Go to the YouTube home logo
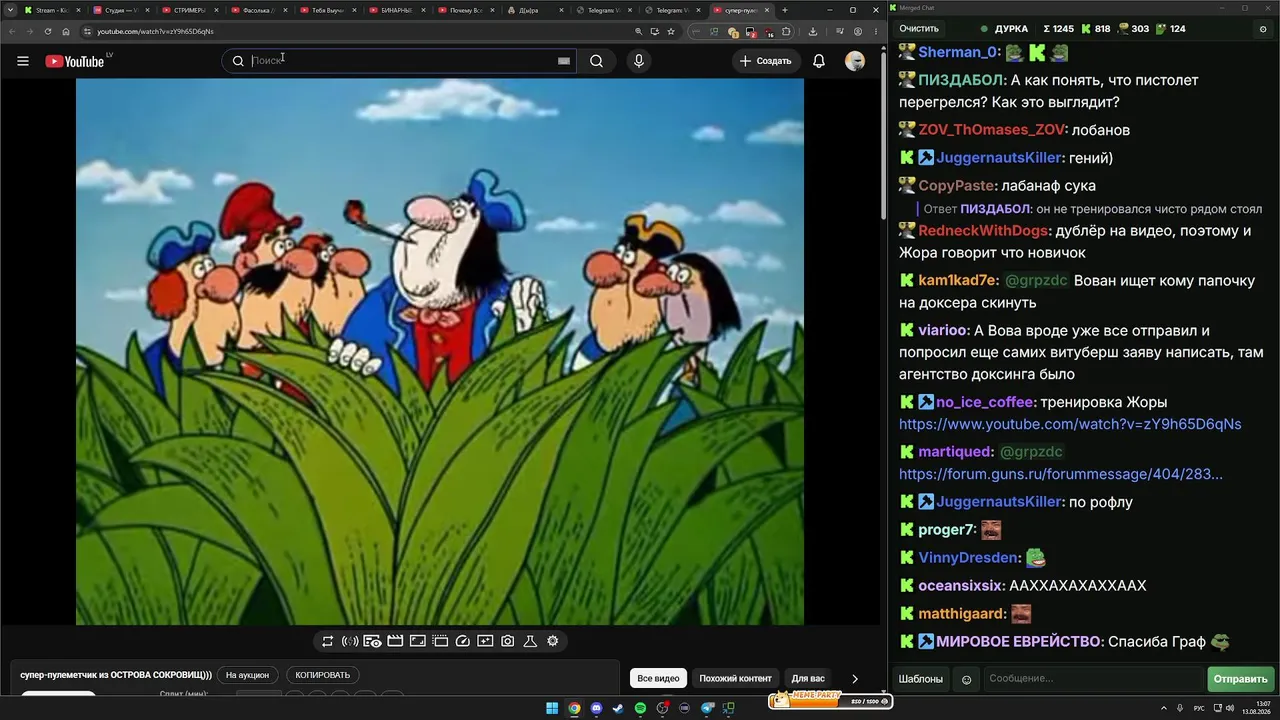This screenshot has height=720, width=1280. [x=75, y=61]
